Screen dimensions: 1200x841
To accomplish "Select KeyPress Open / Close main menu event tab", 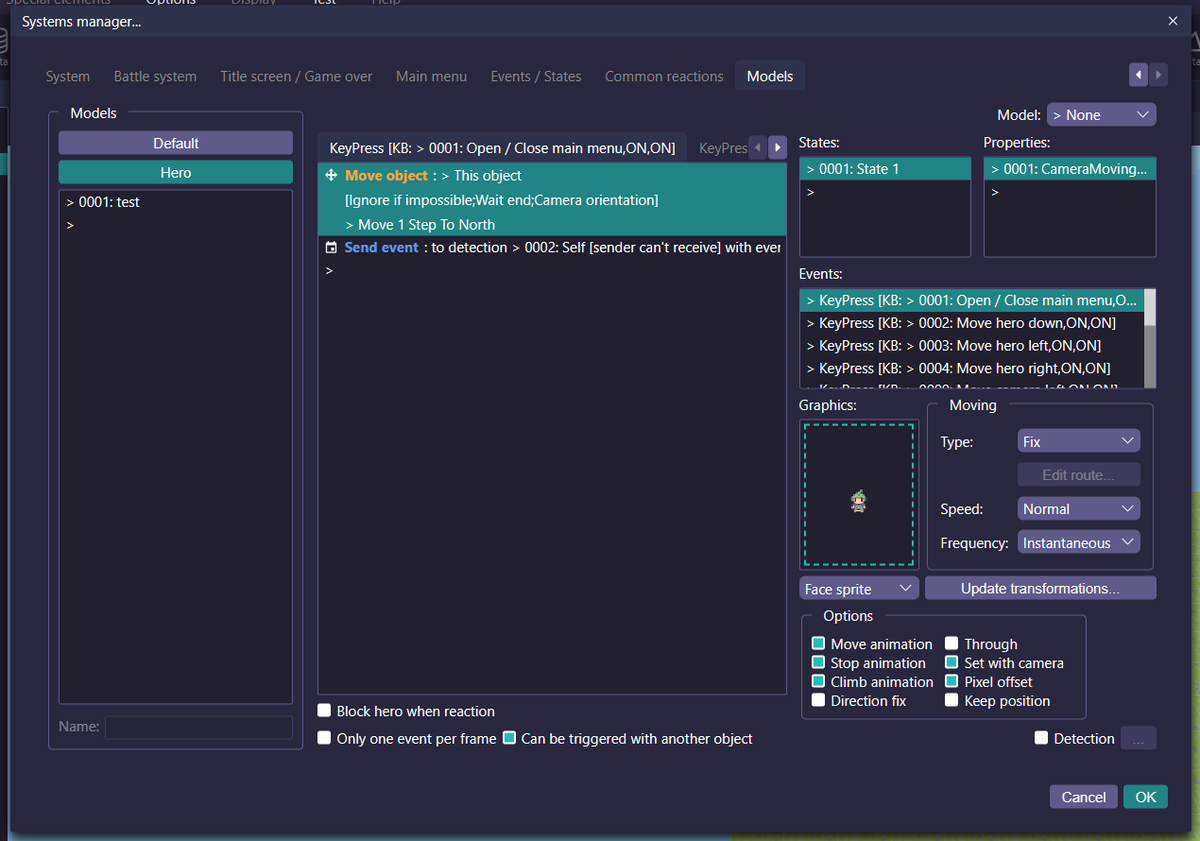I will [x=502, y=148].
